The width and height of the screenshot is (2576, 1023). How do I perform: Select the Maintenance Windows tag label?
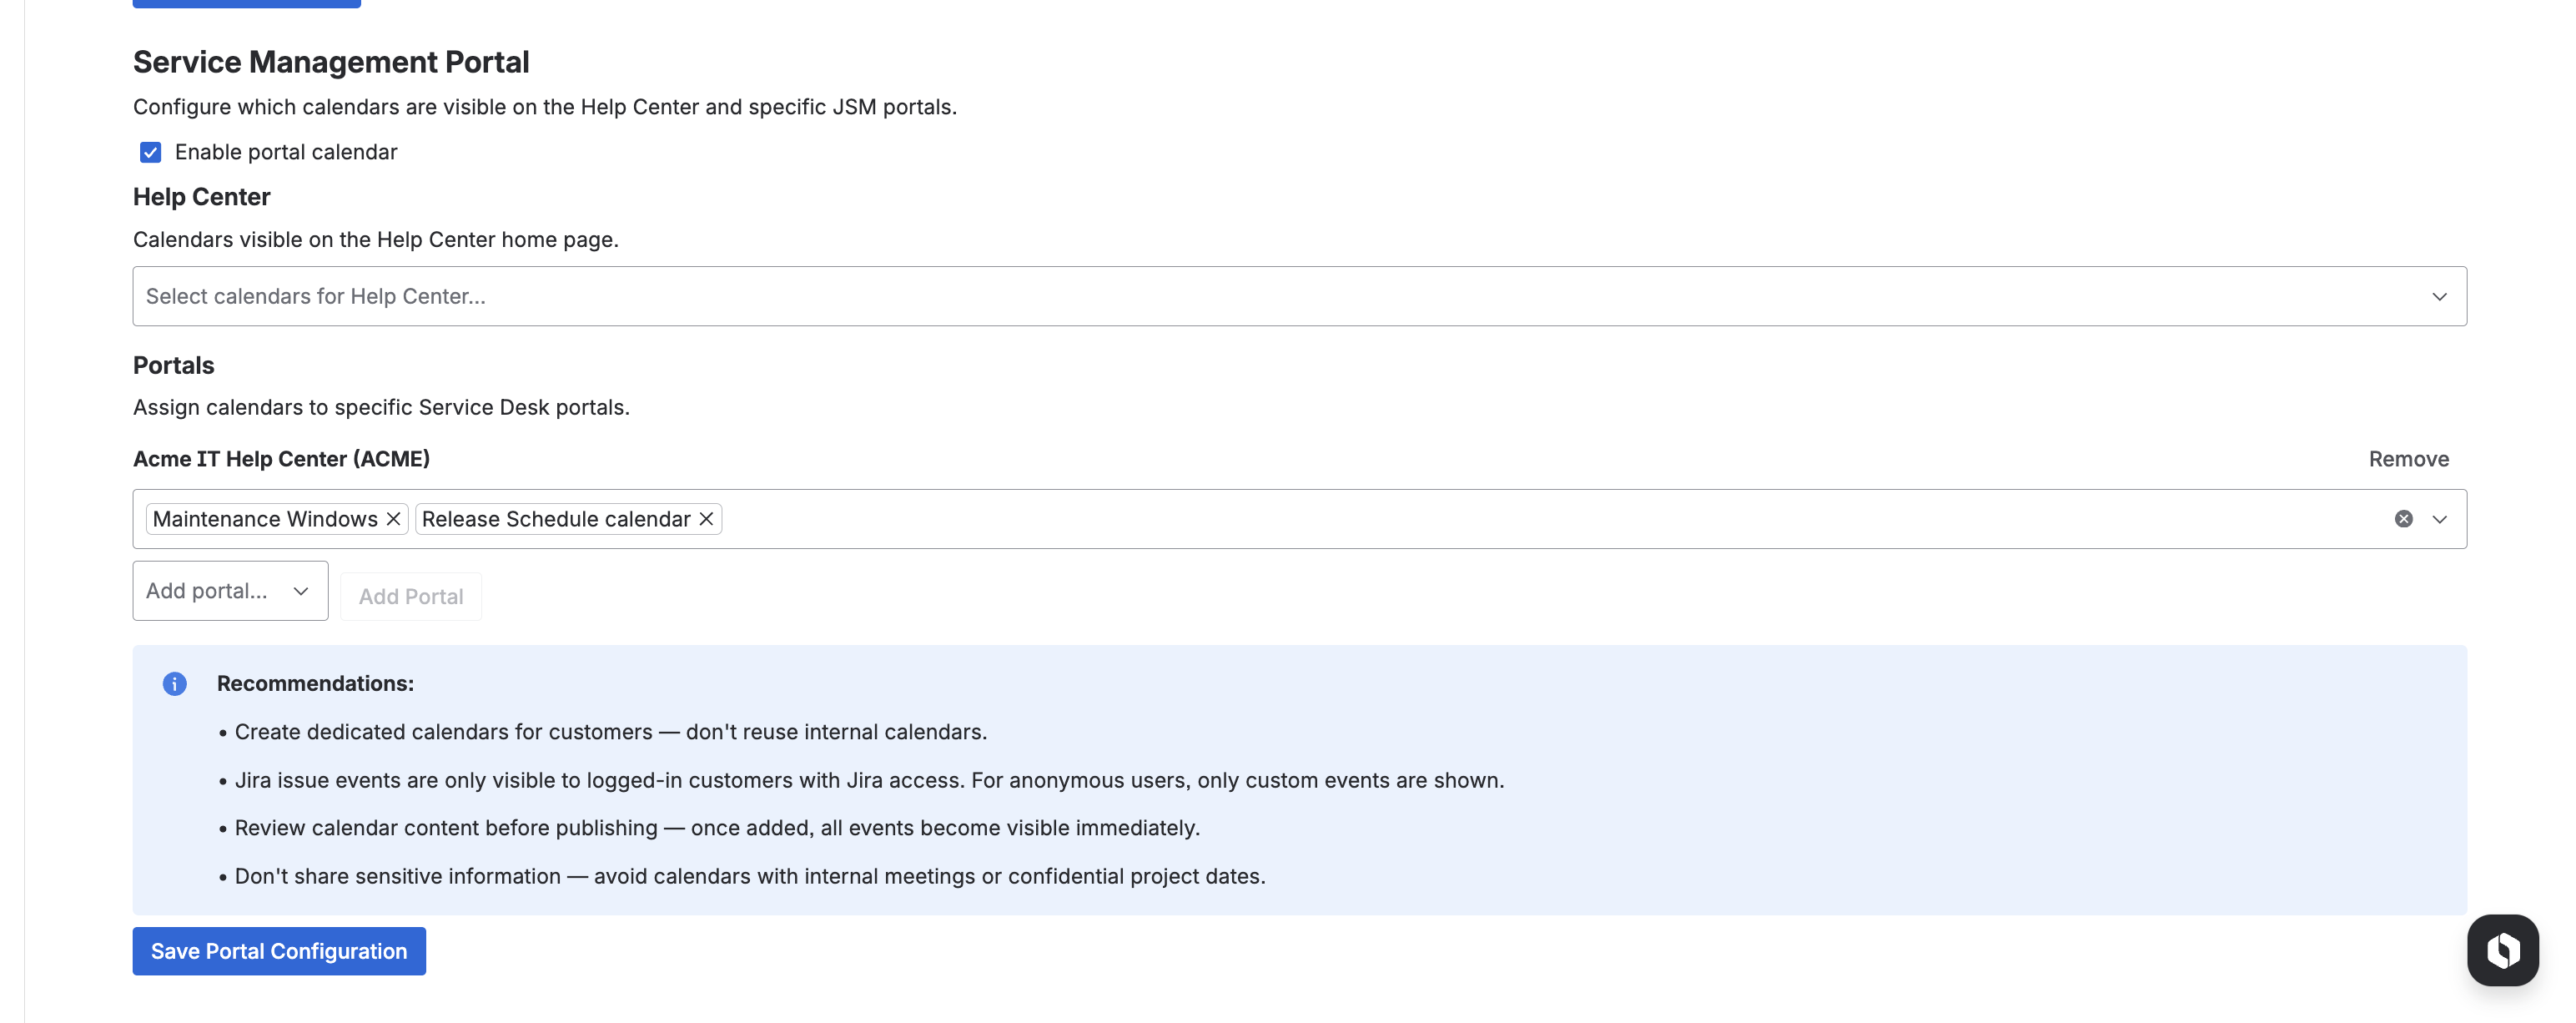(265, 518)
